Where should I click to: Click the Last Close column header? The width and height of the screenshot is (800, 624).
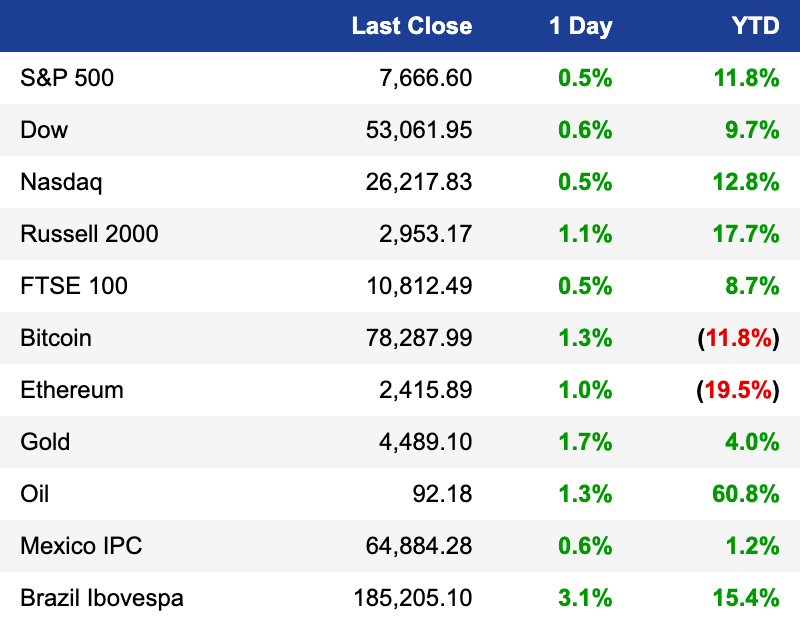pyautogui.click(x=412, y=26)
